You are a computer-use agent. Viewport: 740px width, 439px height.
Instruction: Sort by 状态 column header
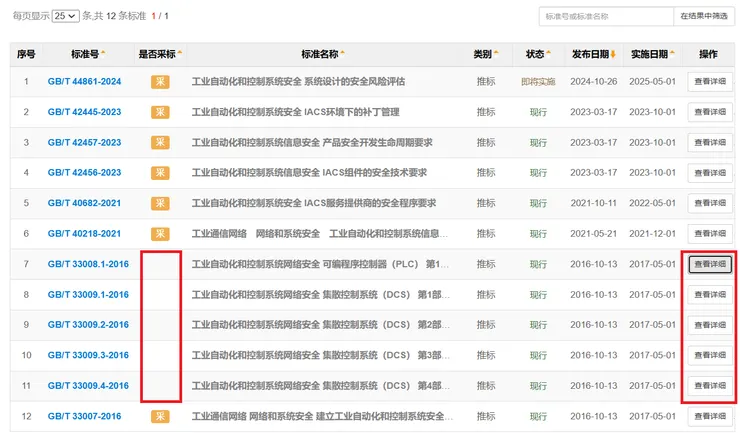(x=538, y=54)
